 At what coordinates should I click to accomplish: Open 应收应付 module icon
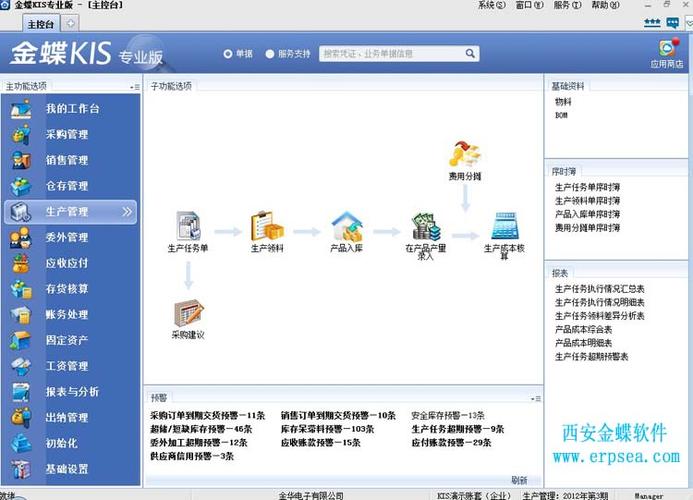(21, 263)
